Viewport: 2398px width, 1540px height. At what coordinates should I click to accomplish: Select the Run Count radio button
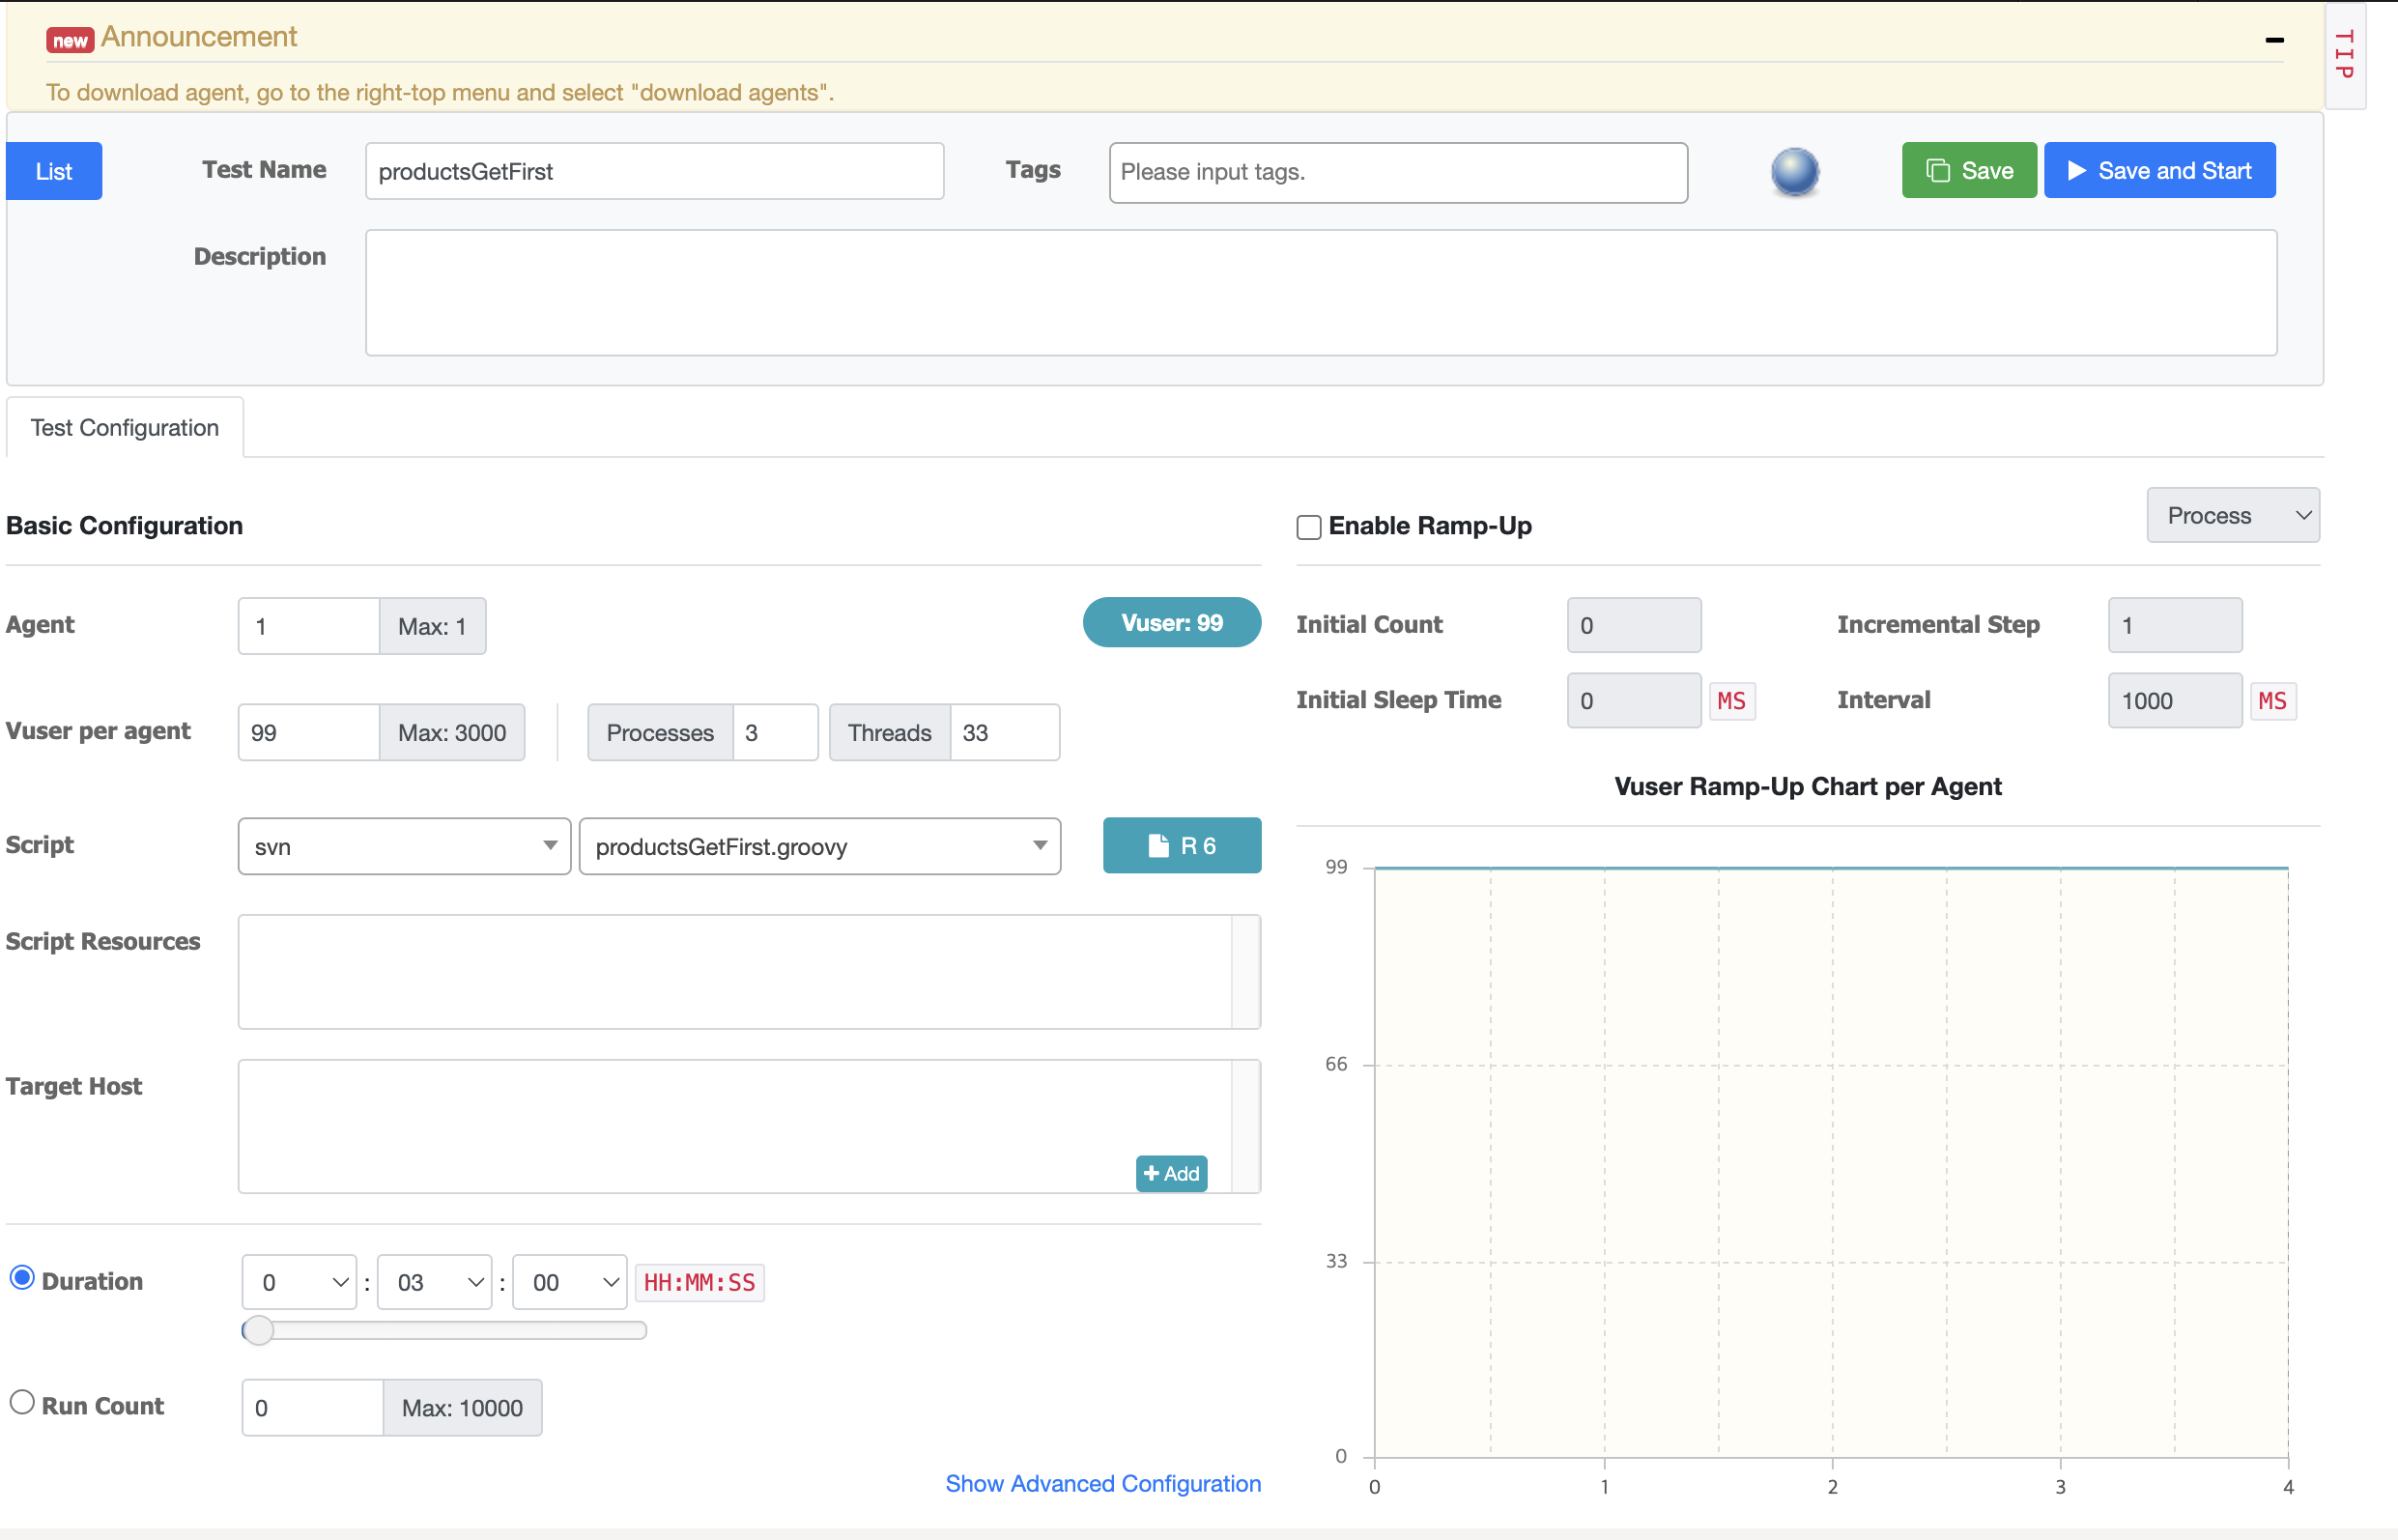pyautogui.click(x=22, y=1402)
